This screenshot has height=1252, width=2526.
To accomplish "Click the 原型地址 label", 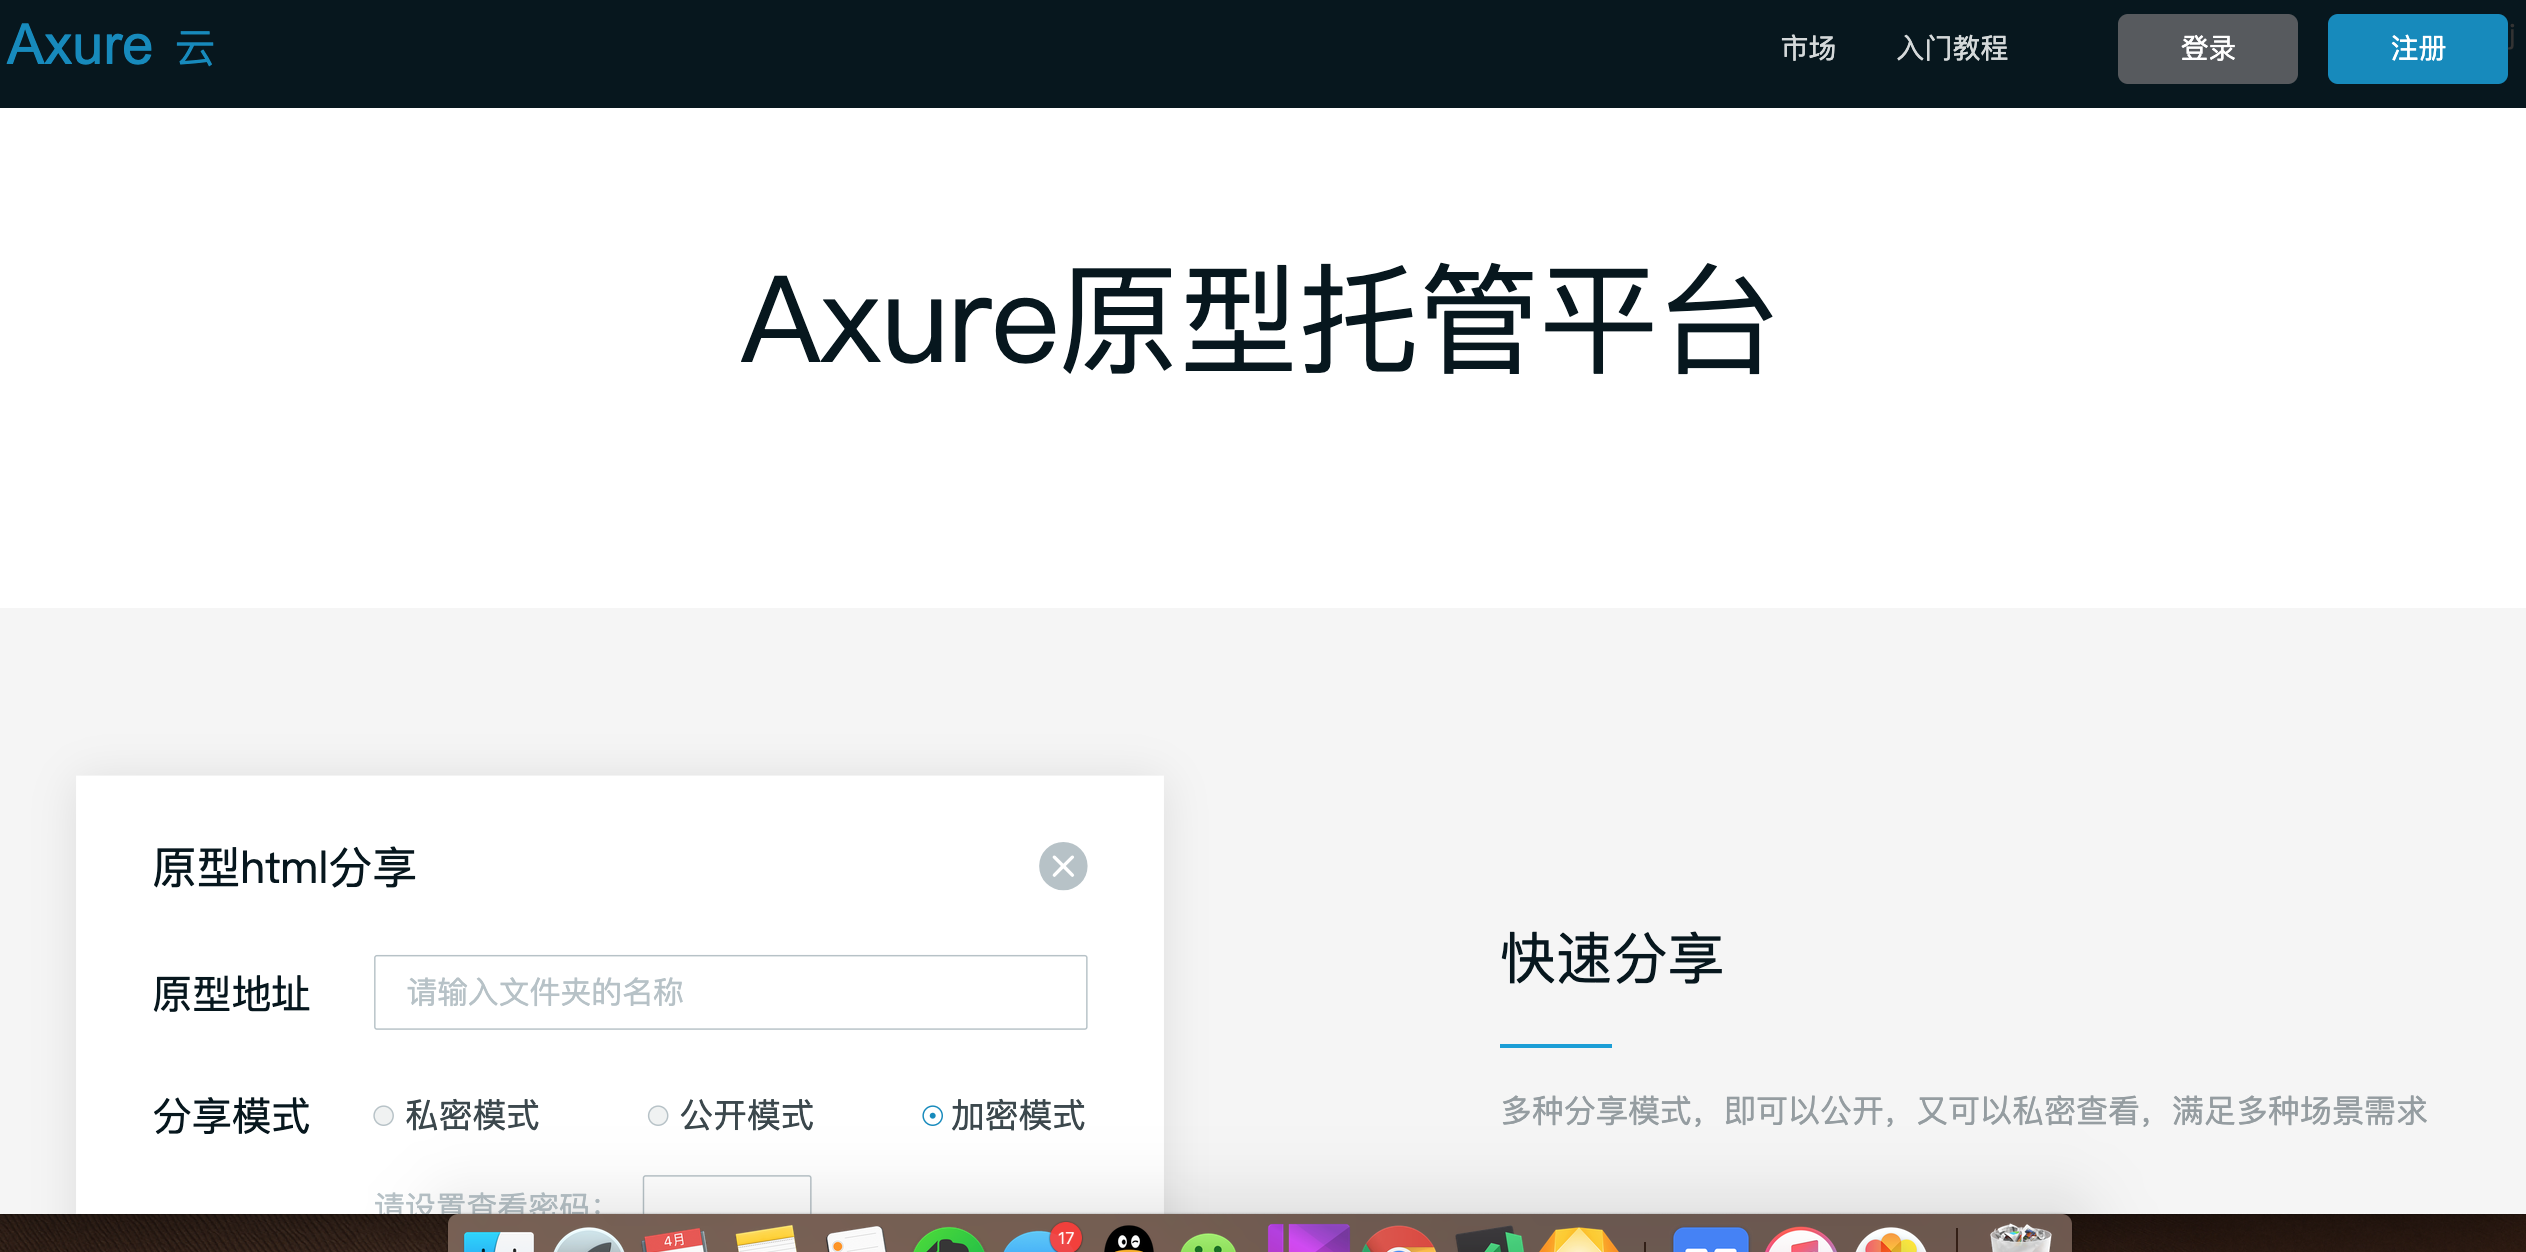I will click(231, 994).
